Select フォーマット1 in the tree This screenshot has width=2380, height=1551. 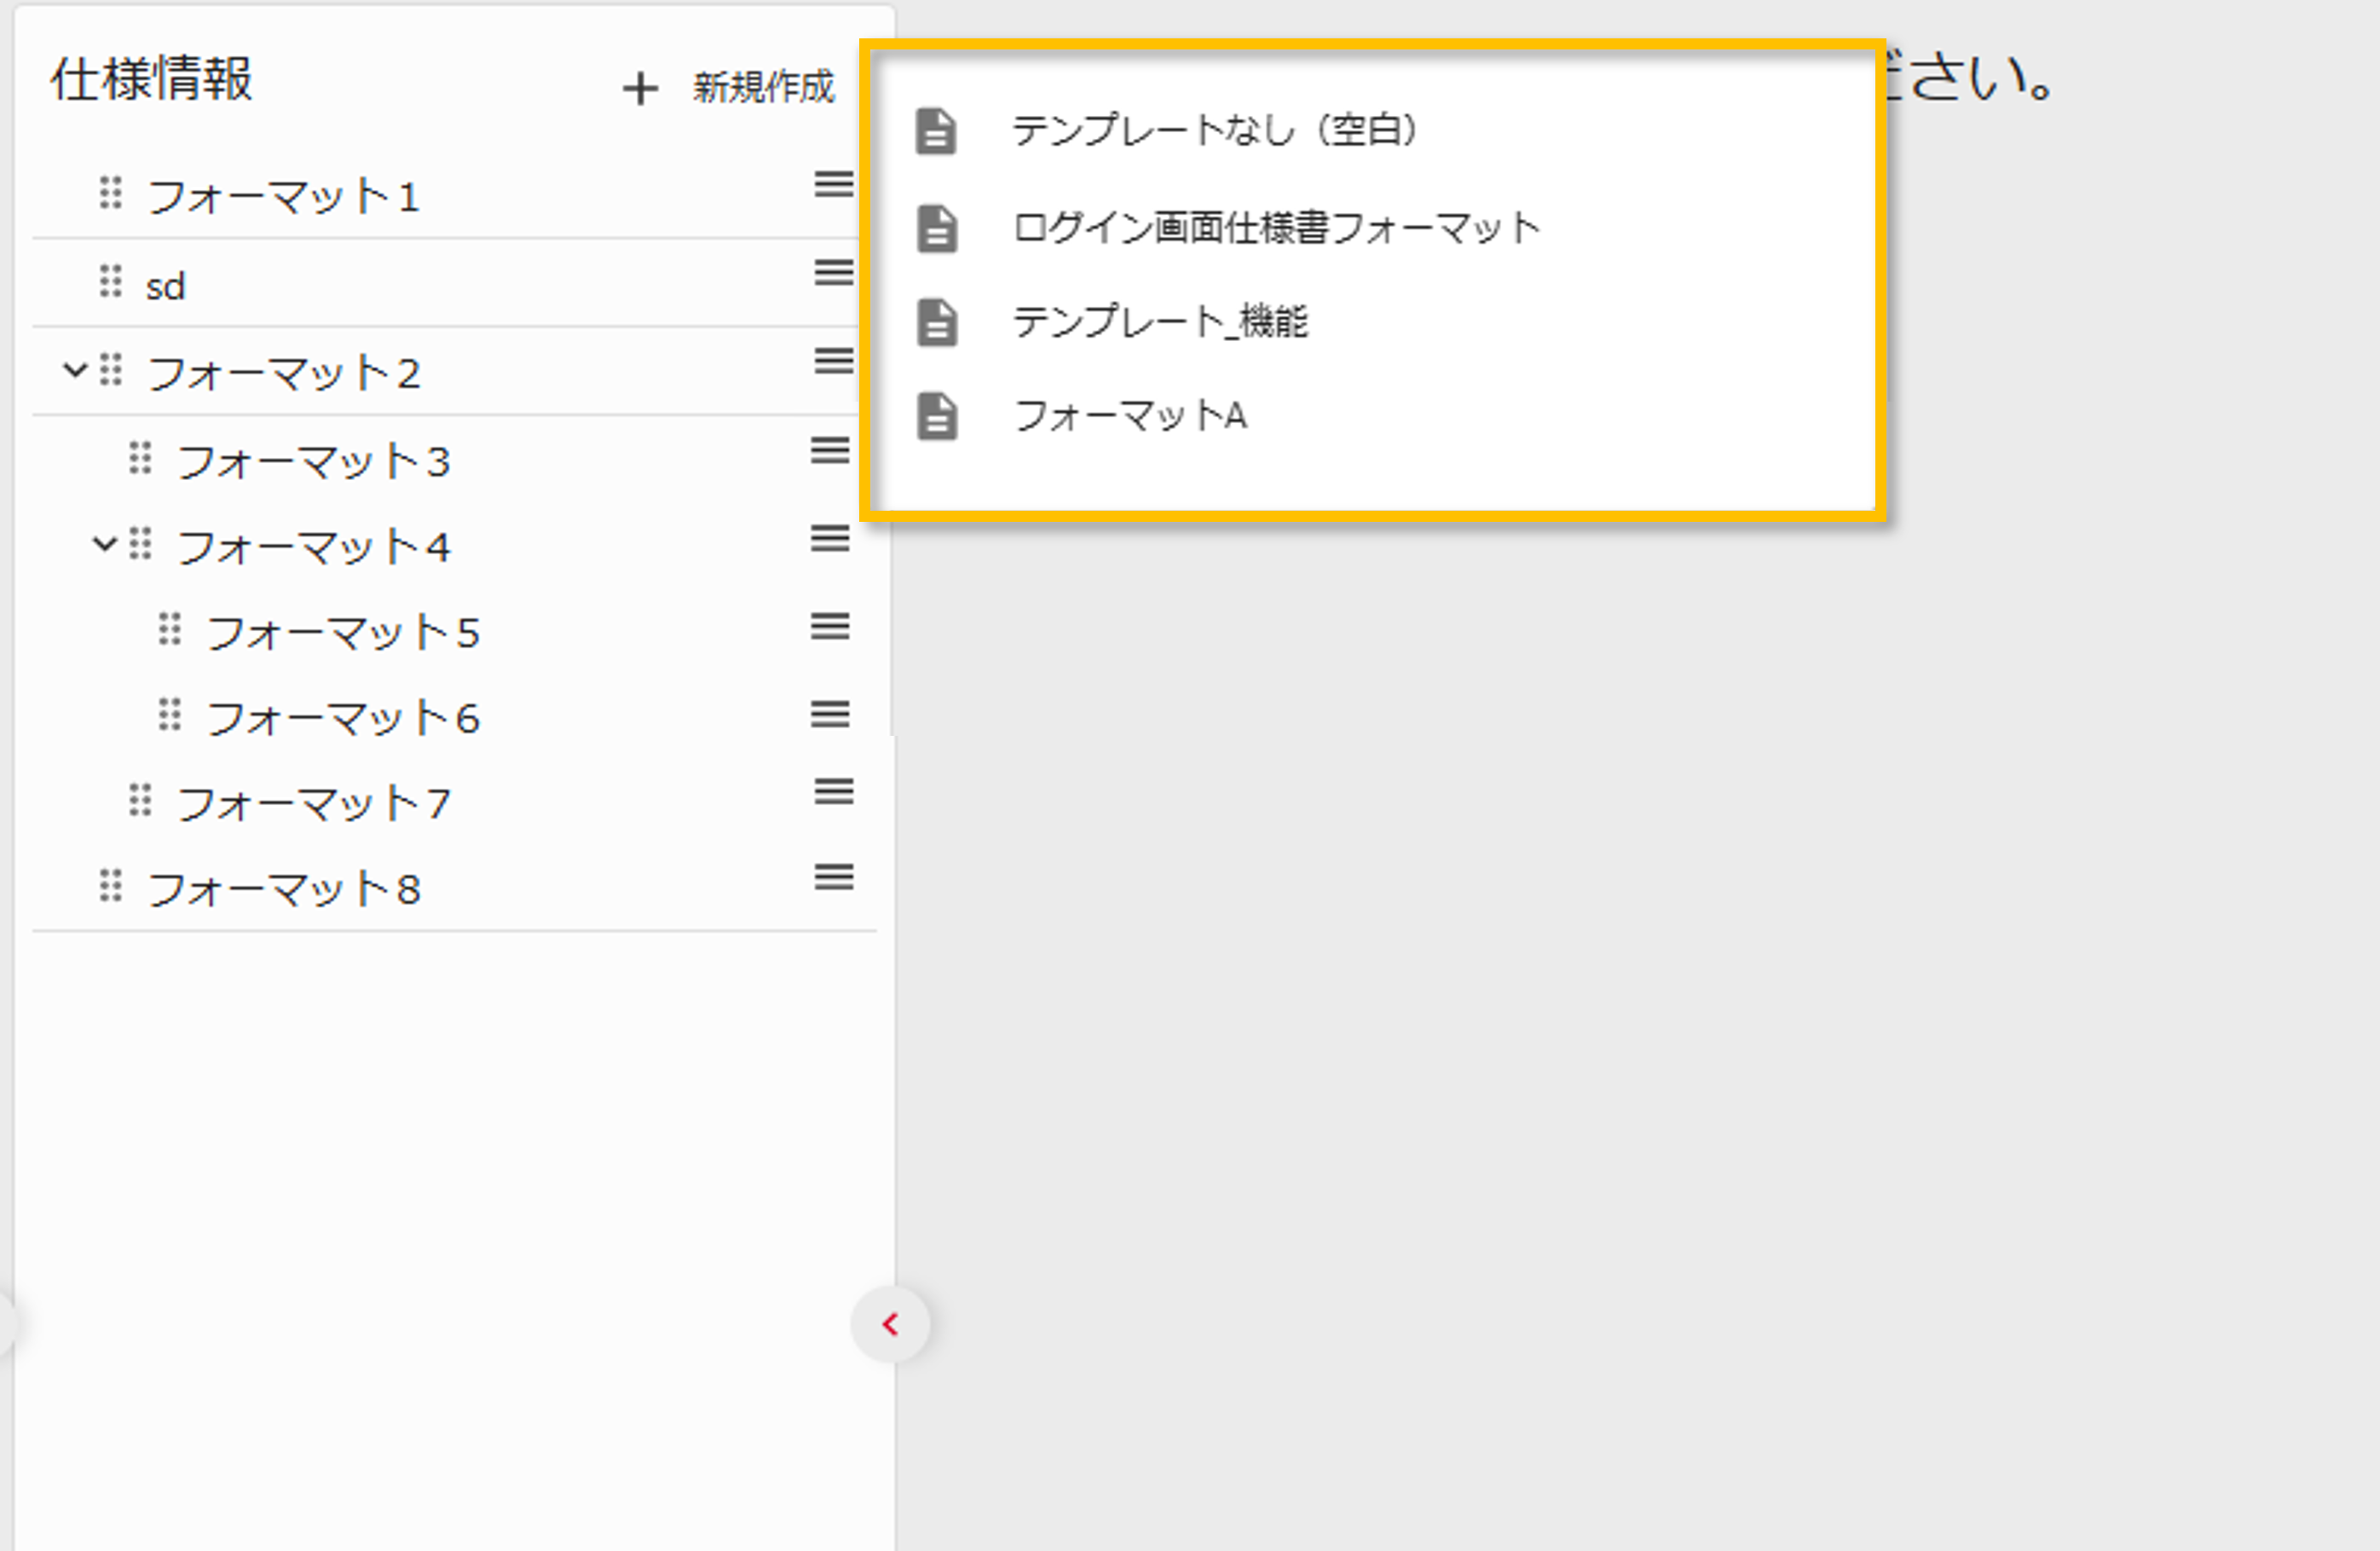point(283,196)
